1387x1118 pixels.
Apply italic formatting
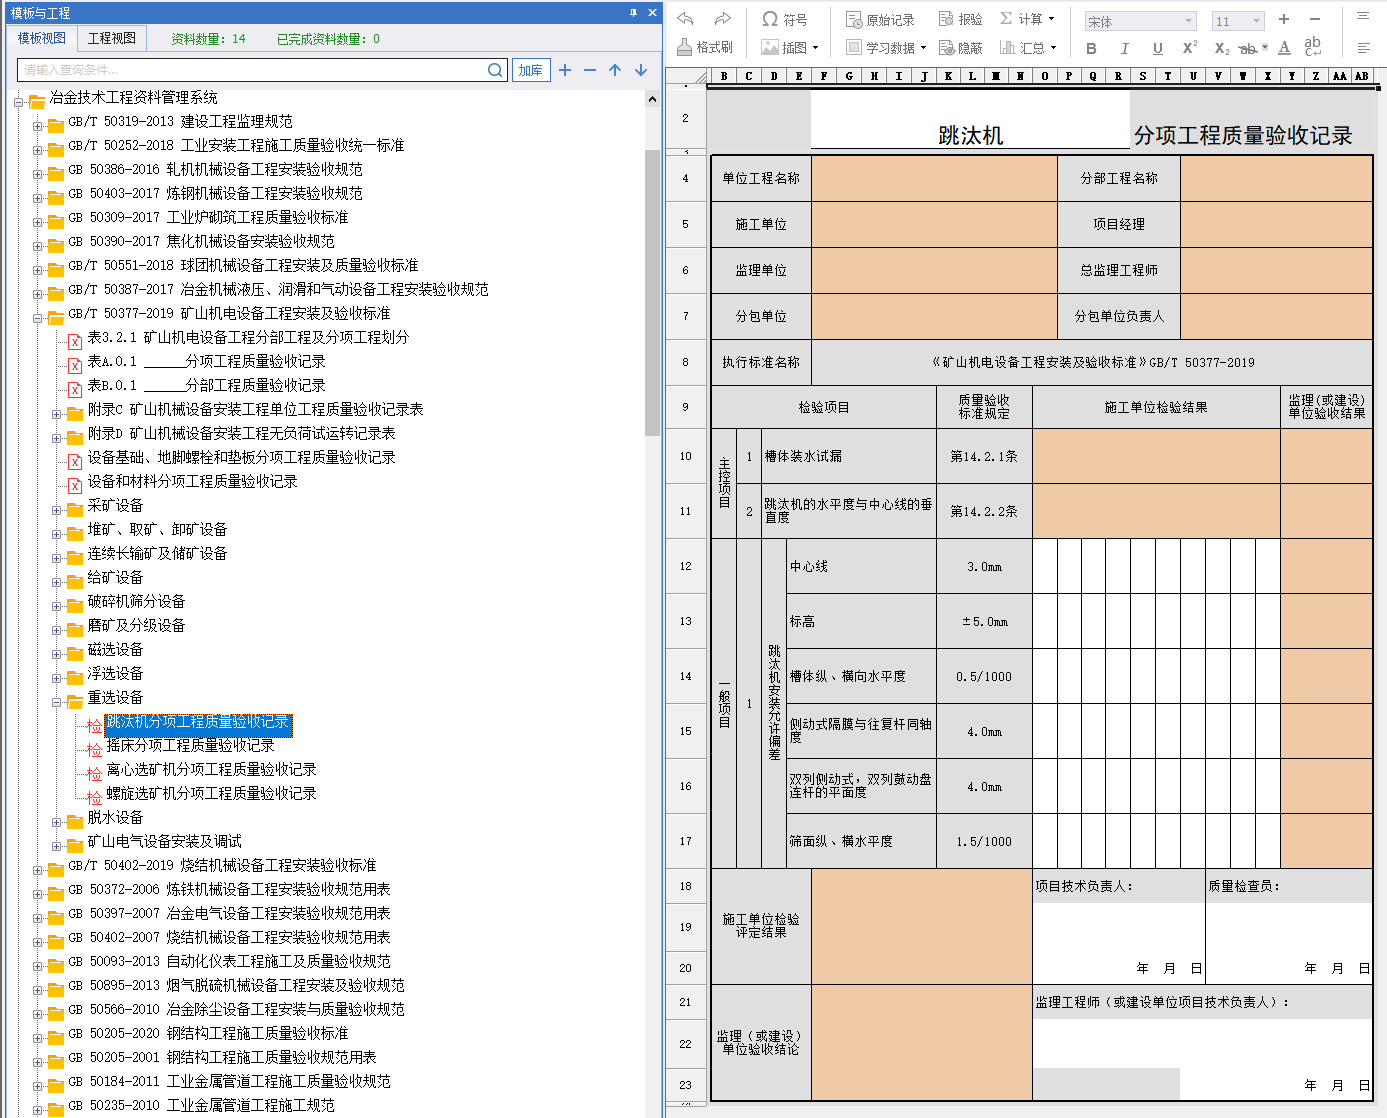(x=1124, y=48)
